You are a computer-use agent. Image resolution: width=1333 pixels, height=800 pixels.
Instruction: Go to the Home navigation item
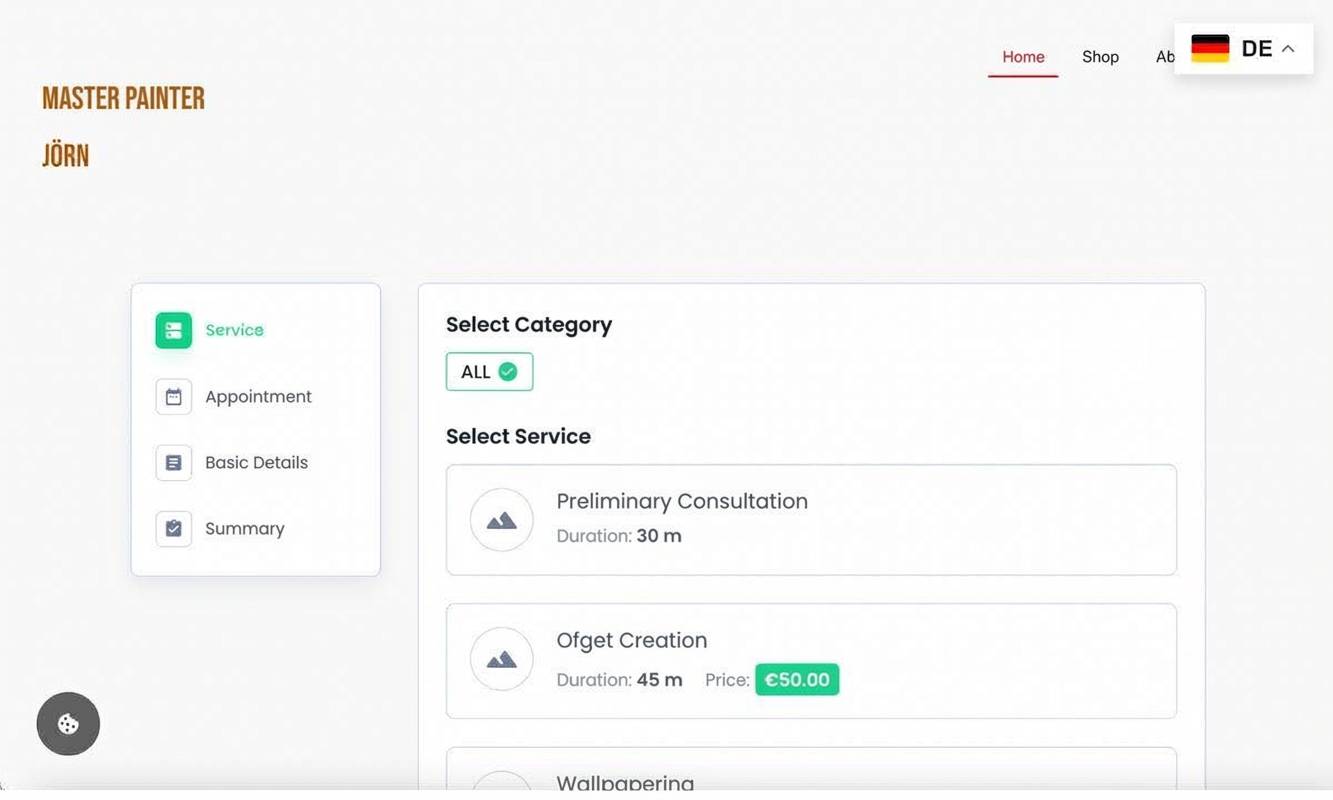point(1023,56)
